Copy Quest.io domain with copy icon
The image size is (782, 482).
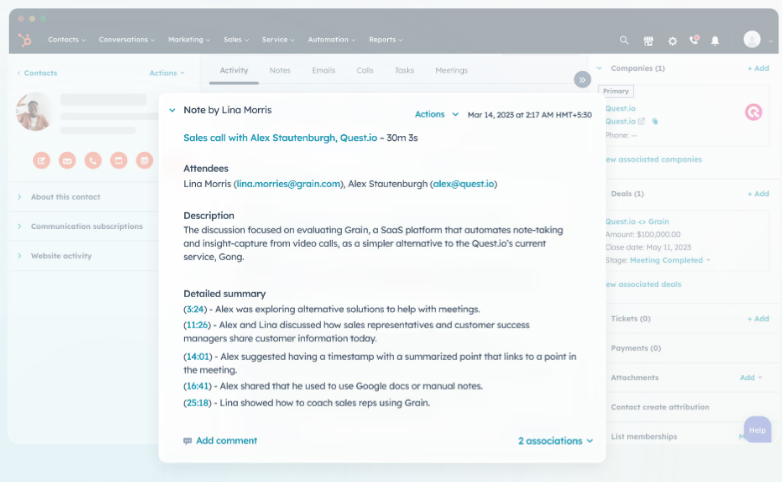click(655, 121)
